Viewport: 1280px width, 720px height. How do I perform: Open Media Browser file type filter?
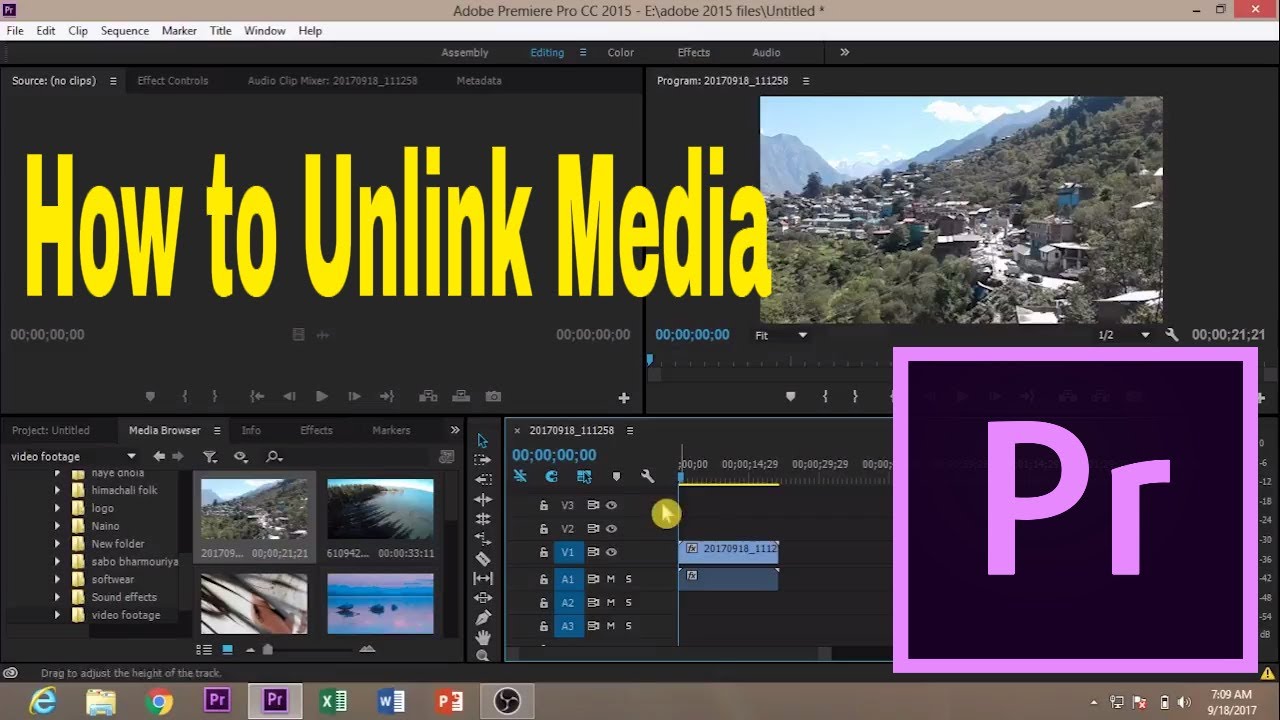[x=210, y=456]
